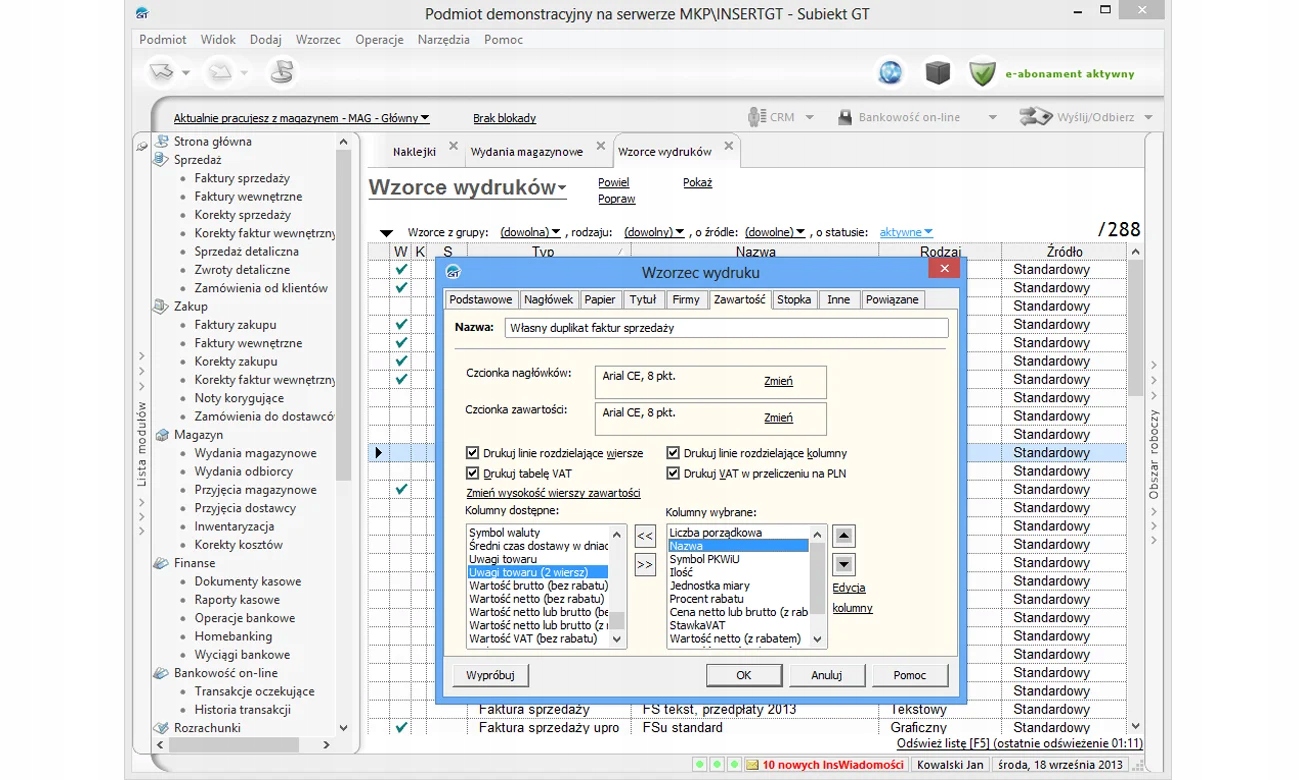
Task: Expand the warehouse MAG - Główny selector
Action: pyautogui.click(x=424, y=118)
